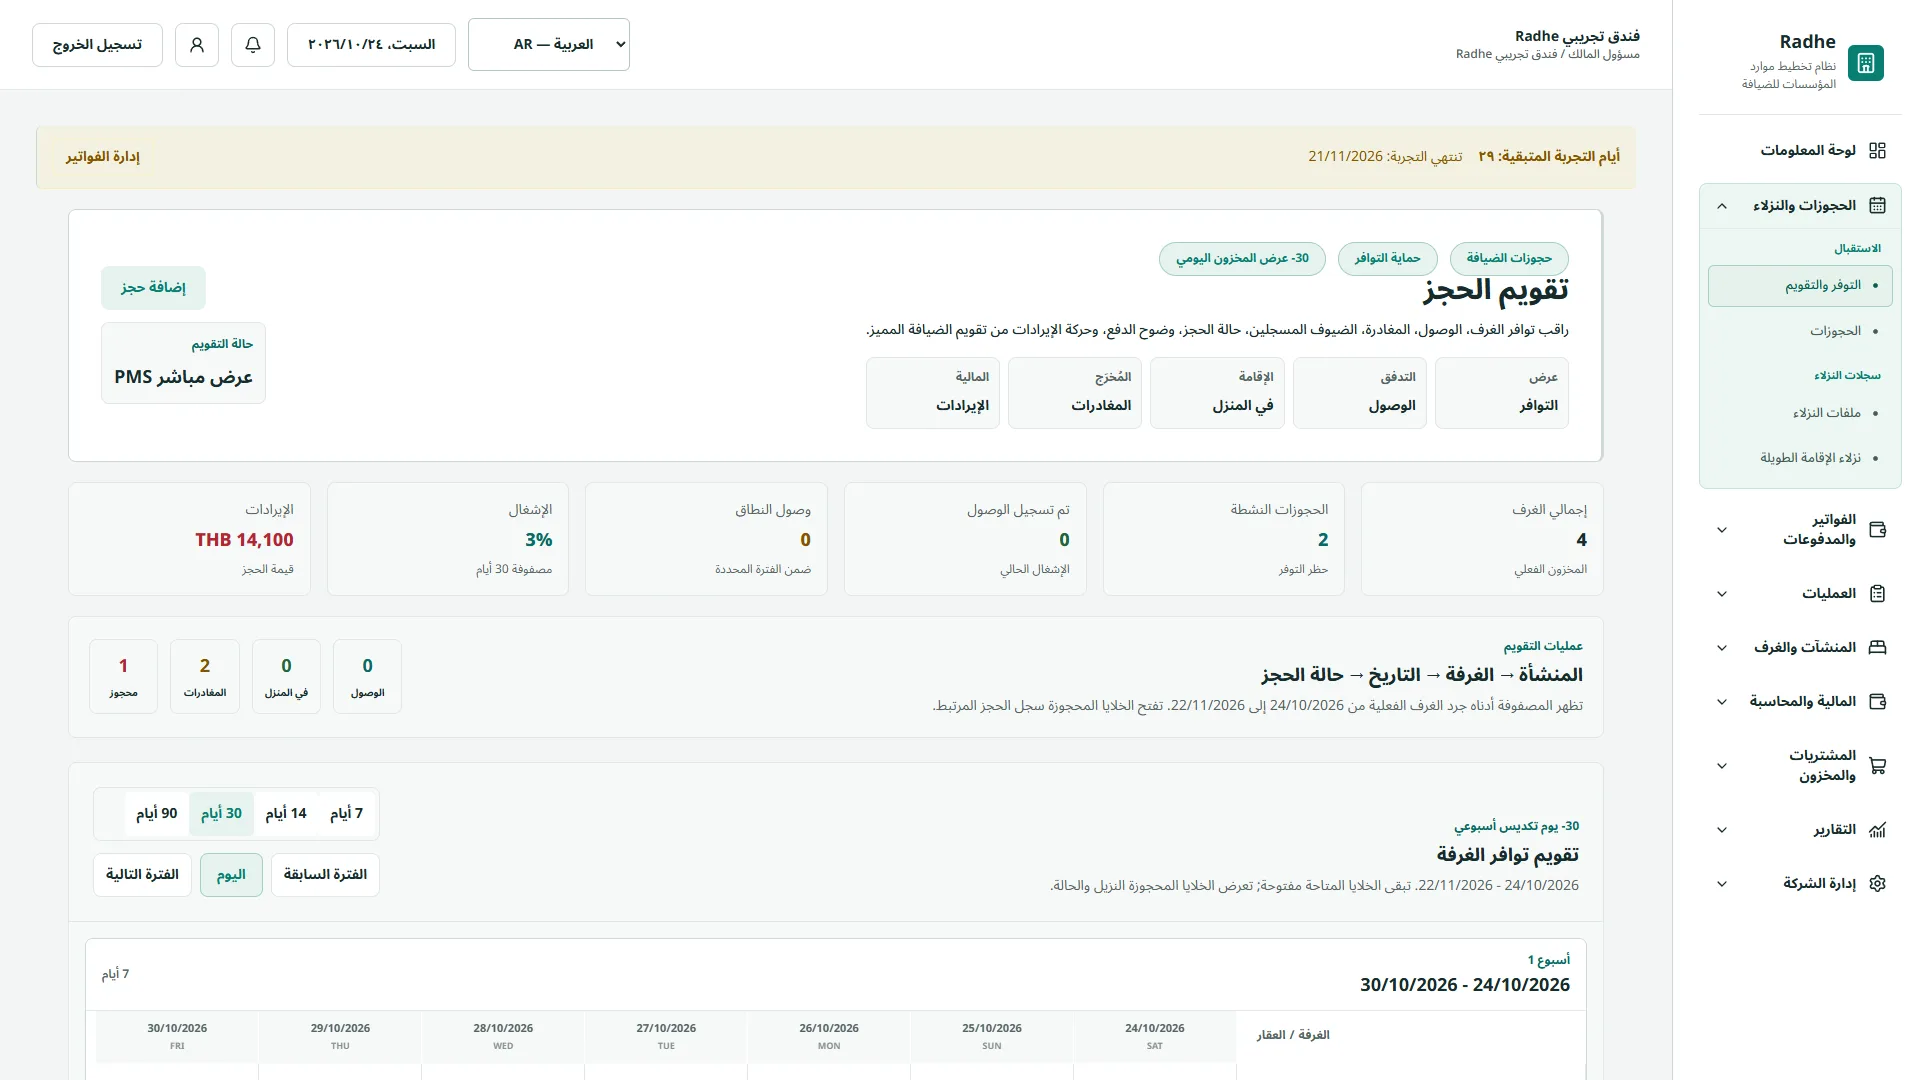Switch to the التوافر view tab
This screenshot has height=1080, width=1920.
tap(1502, 393)
